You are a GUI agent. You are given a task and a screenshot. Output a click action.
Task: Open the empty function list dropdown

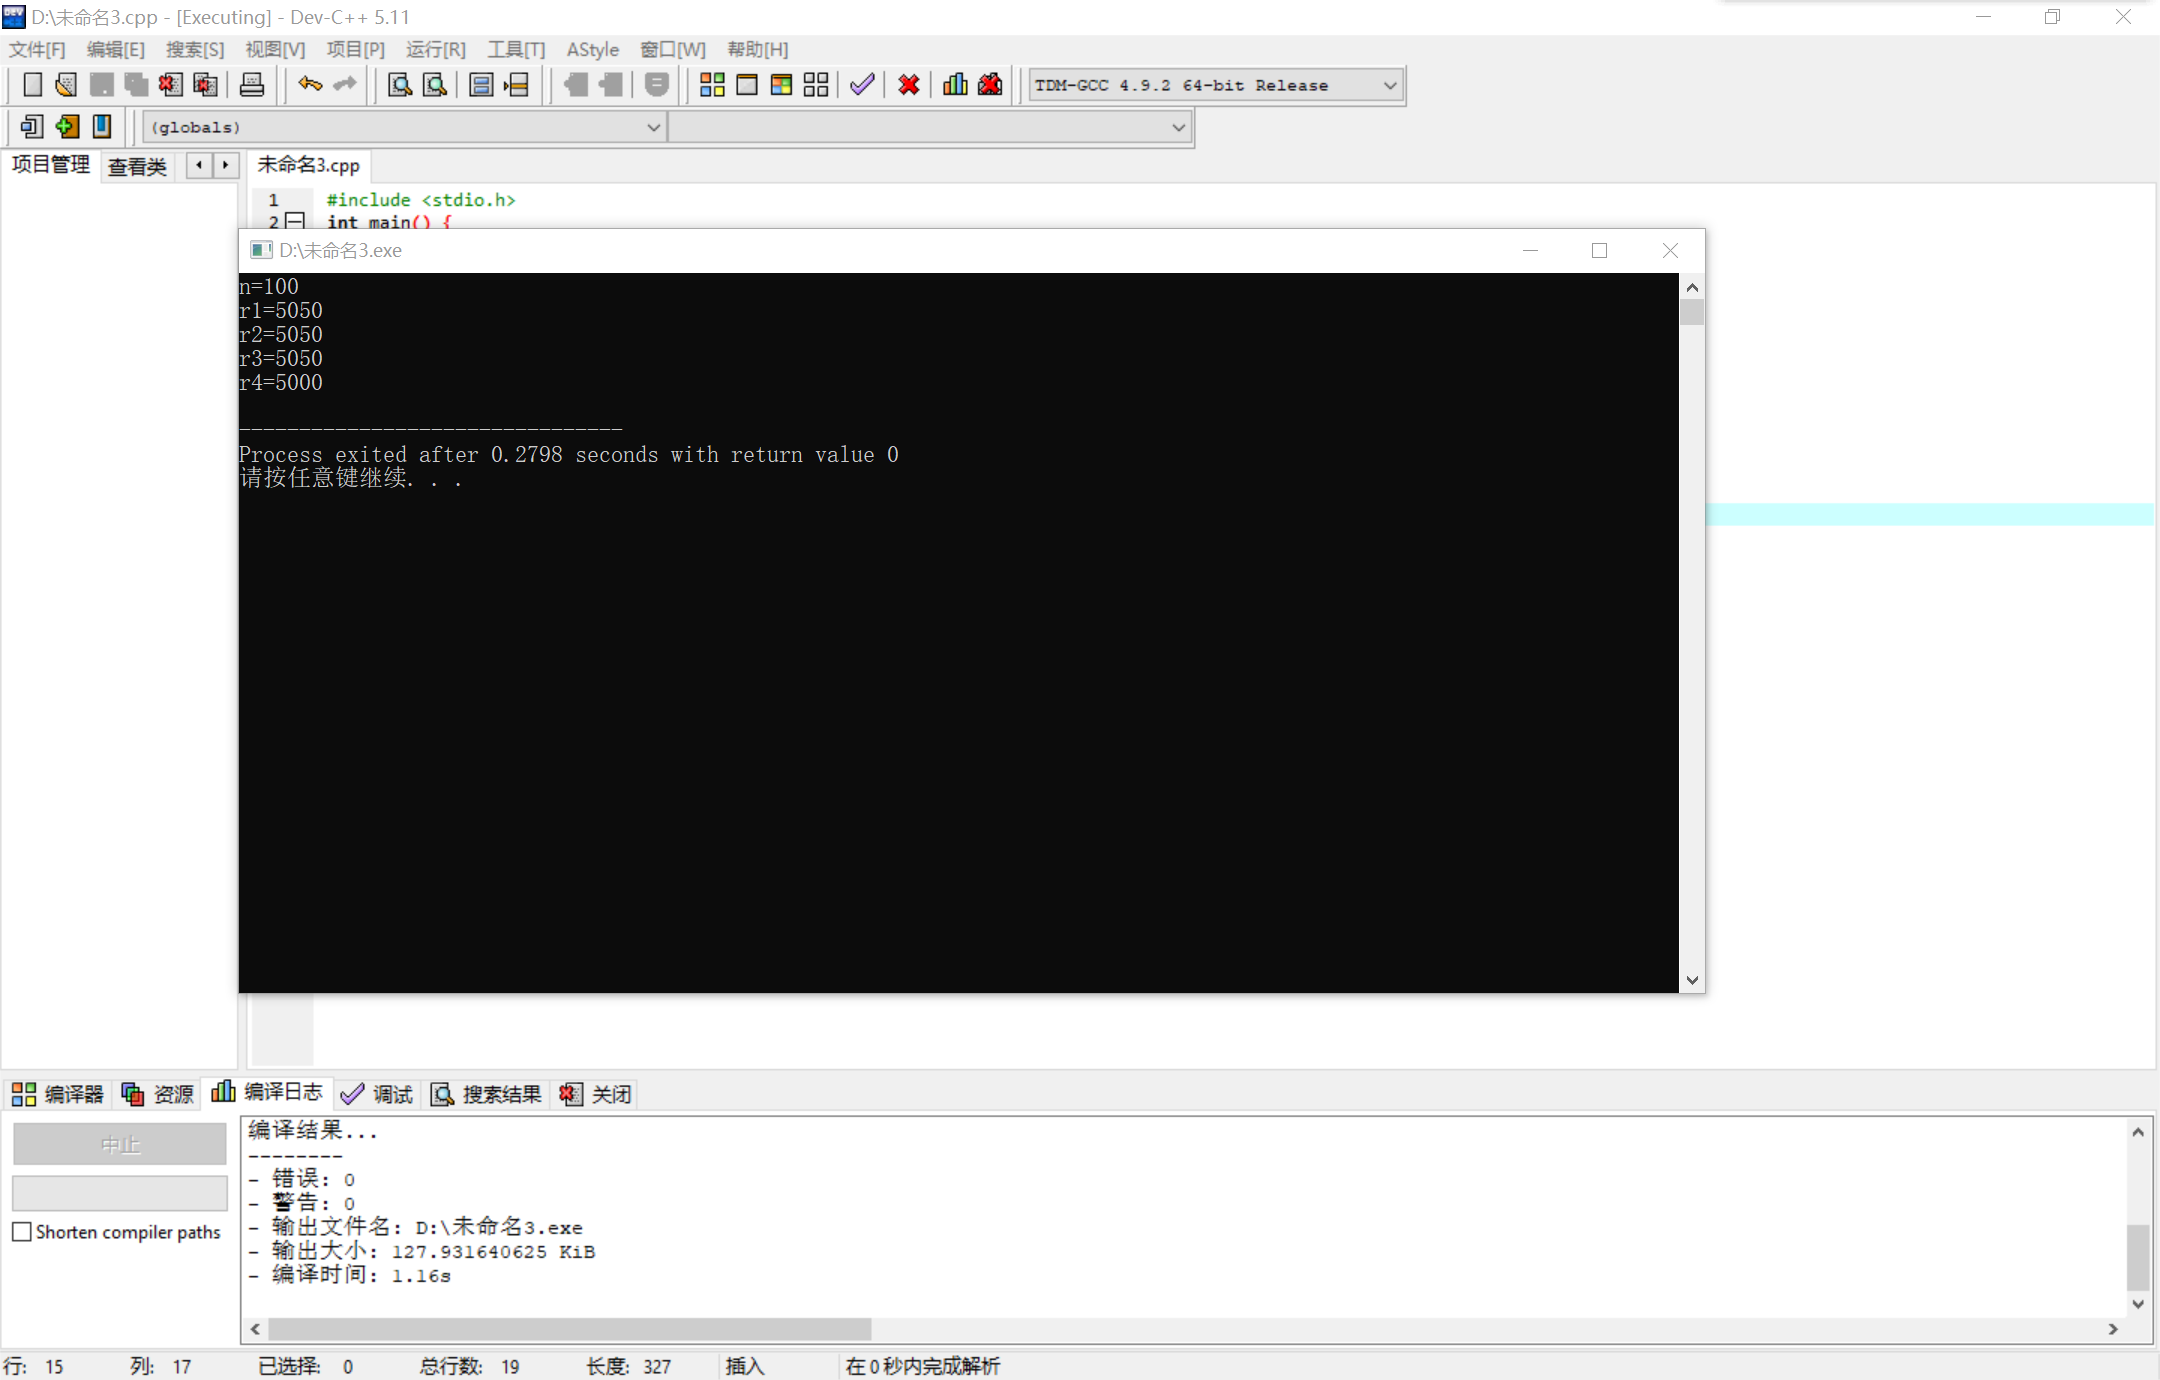(x=1178, y=127)
